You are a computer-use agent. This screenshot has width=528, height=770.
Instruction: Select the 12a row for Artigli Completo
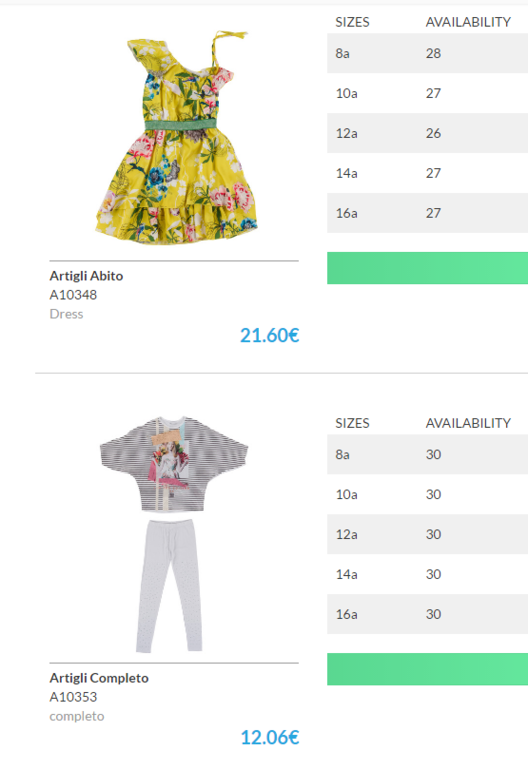427,534
